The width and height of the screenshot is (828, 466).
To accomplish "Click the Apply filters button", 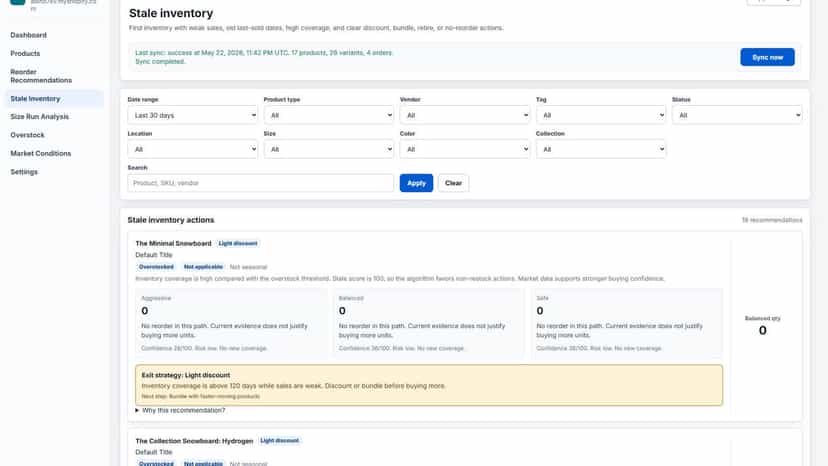I will [416, 183].
